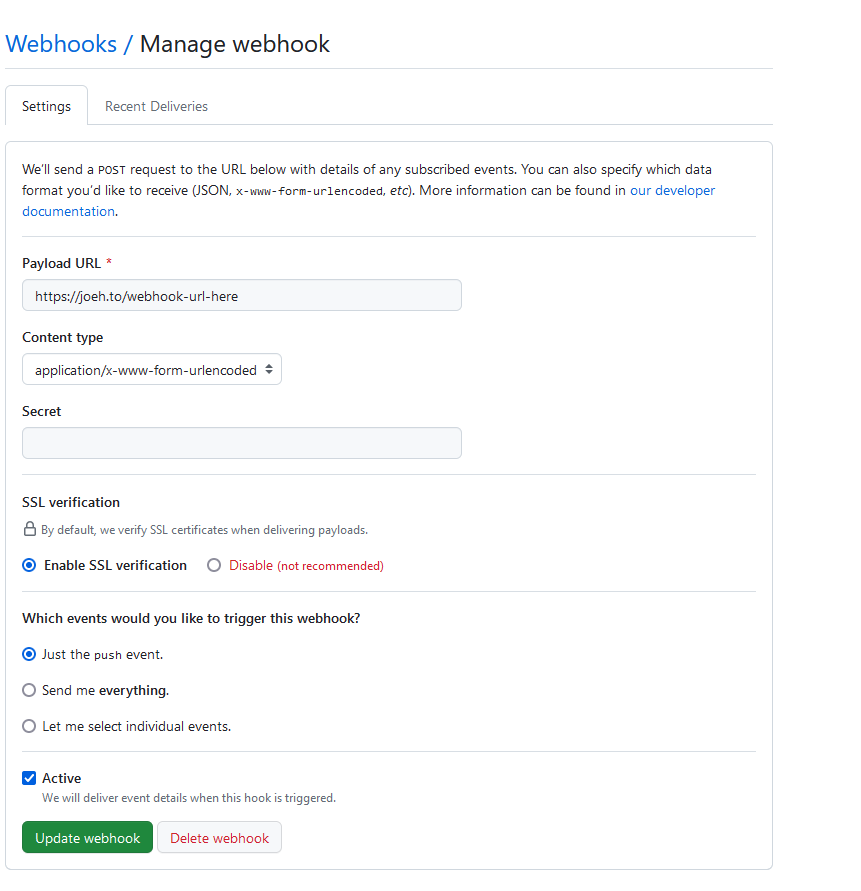Click the Manage webhook page heading
Viewport: 861px width, 891px height.
[235, 44]
